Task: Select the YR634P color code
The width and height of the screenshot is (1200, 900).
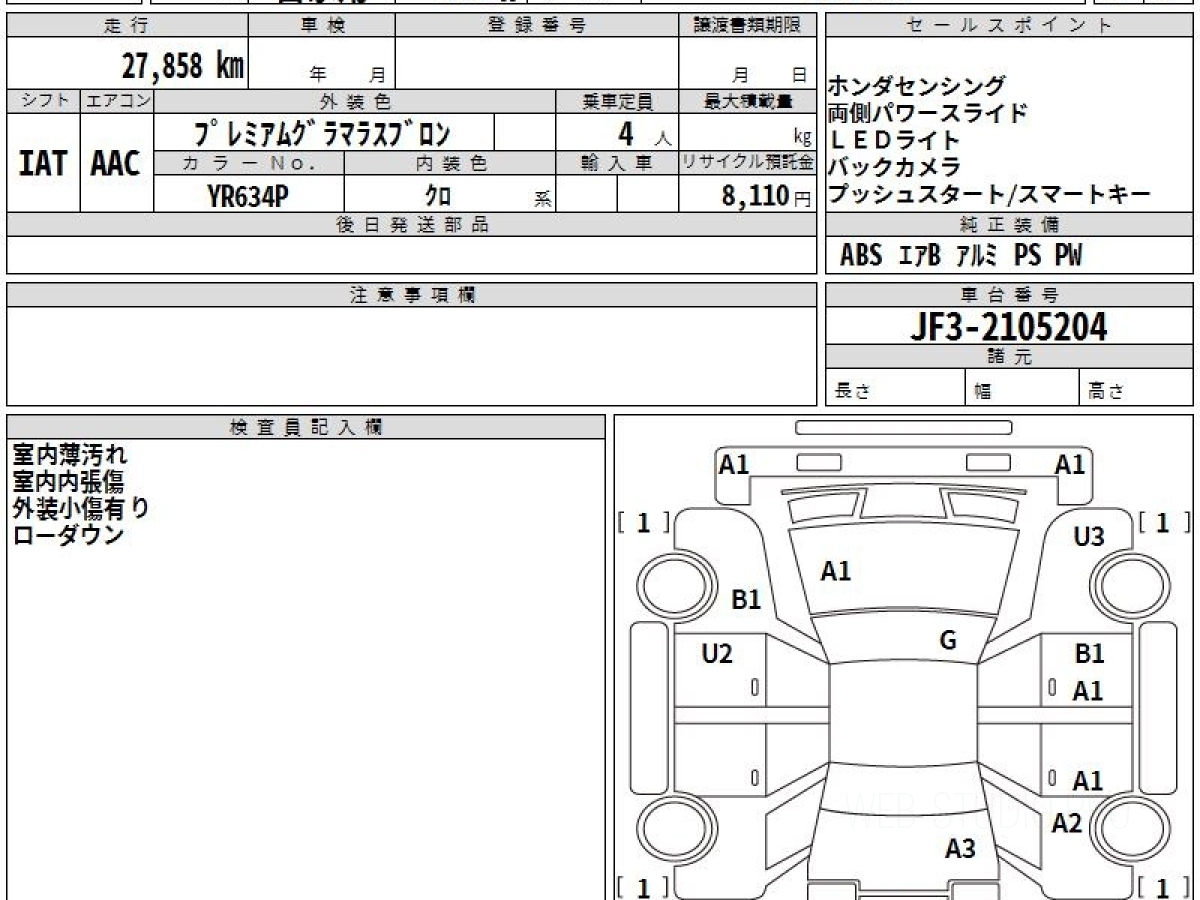Action: click(249, 195)
